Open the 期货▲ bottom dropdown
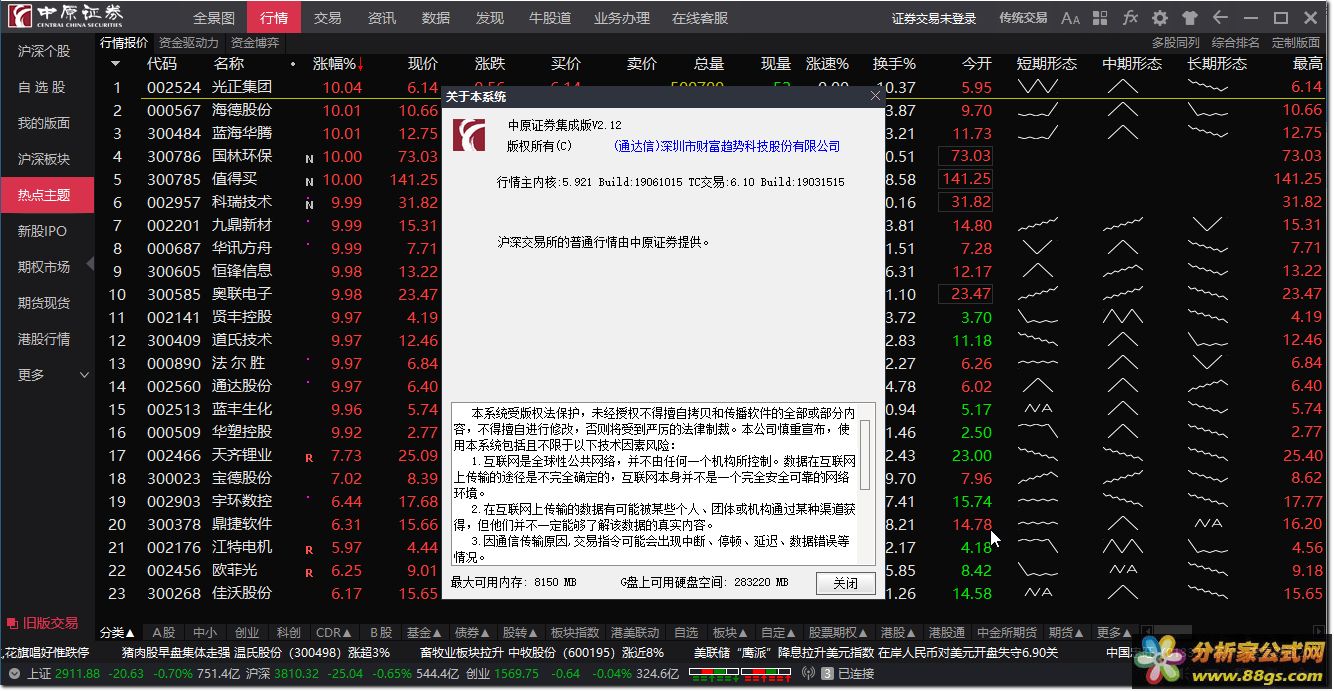Image resolution: width=1334 pixels, height=691 pixels. pyautogui.click(x=1066, y=633)
